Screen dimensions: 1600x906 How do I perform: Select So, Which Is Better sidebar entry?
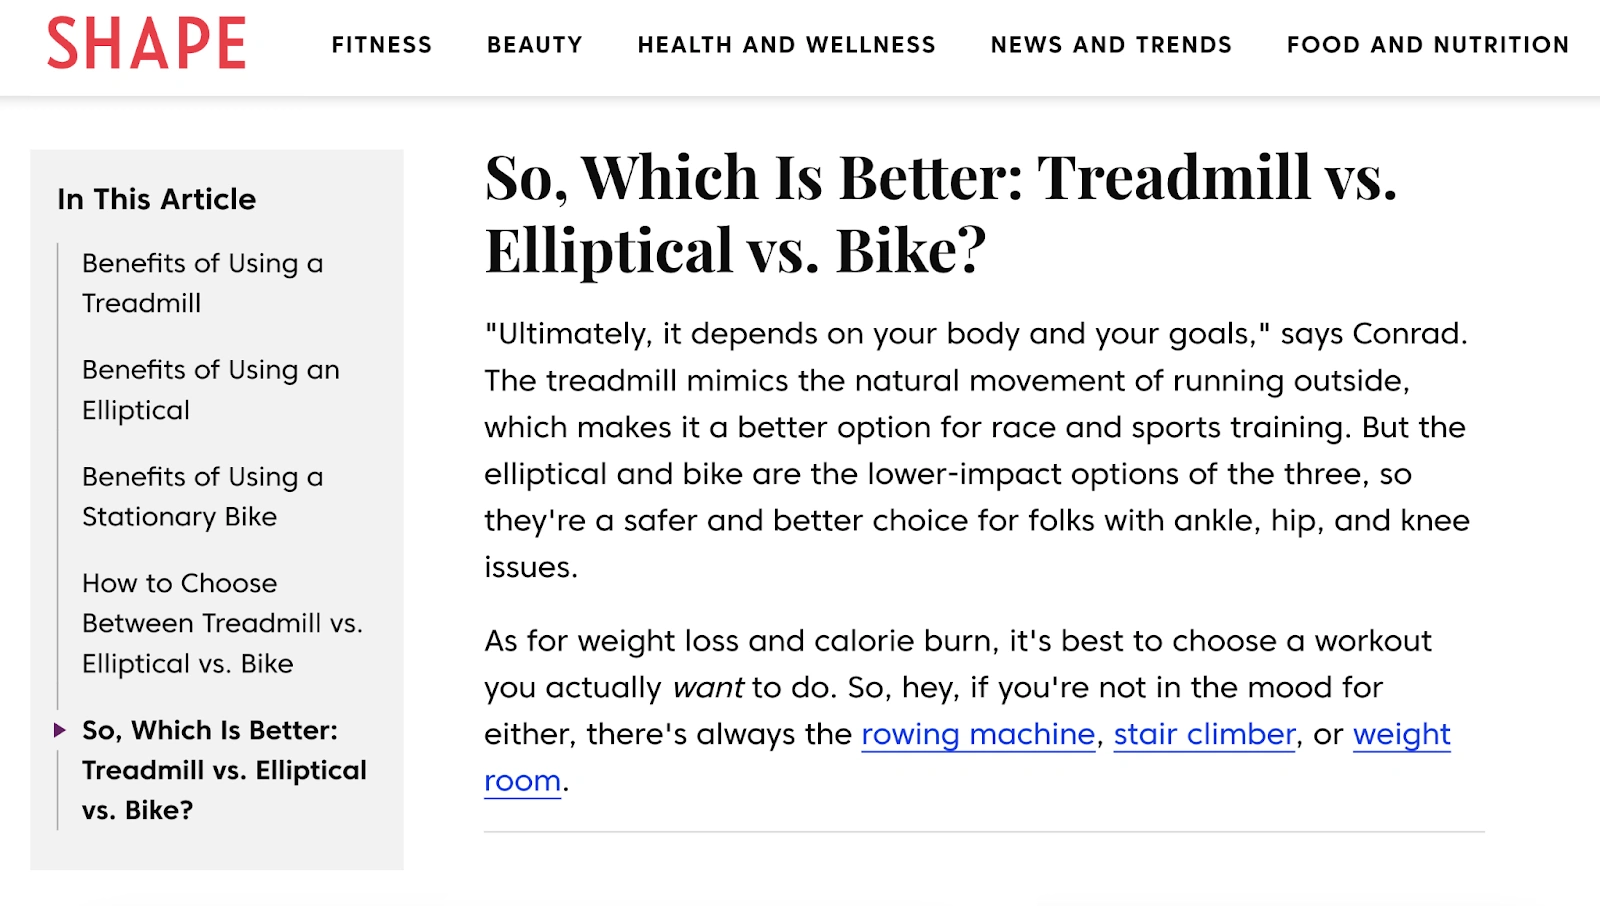tap(224, 770)
